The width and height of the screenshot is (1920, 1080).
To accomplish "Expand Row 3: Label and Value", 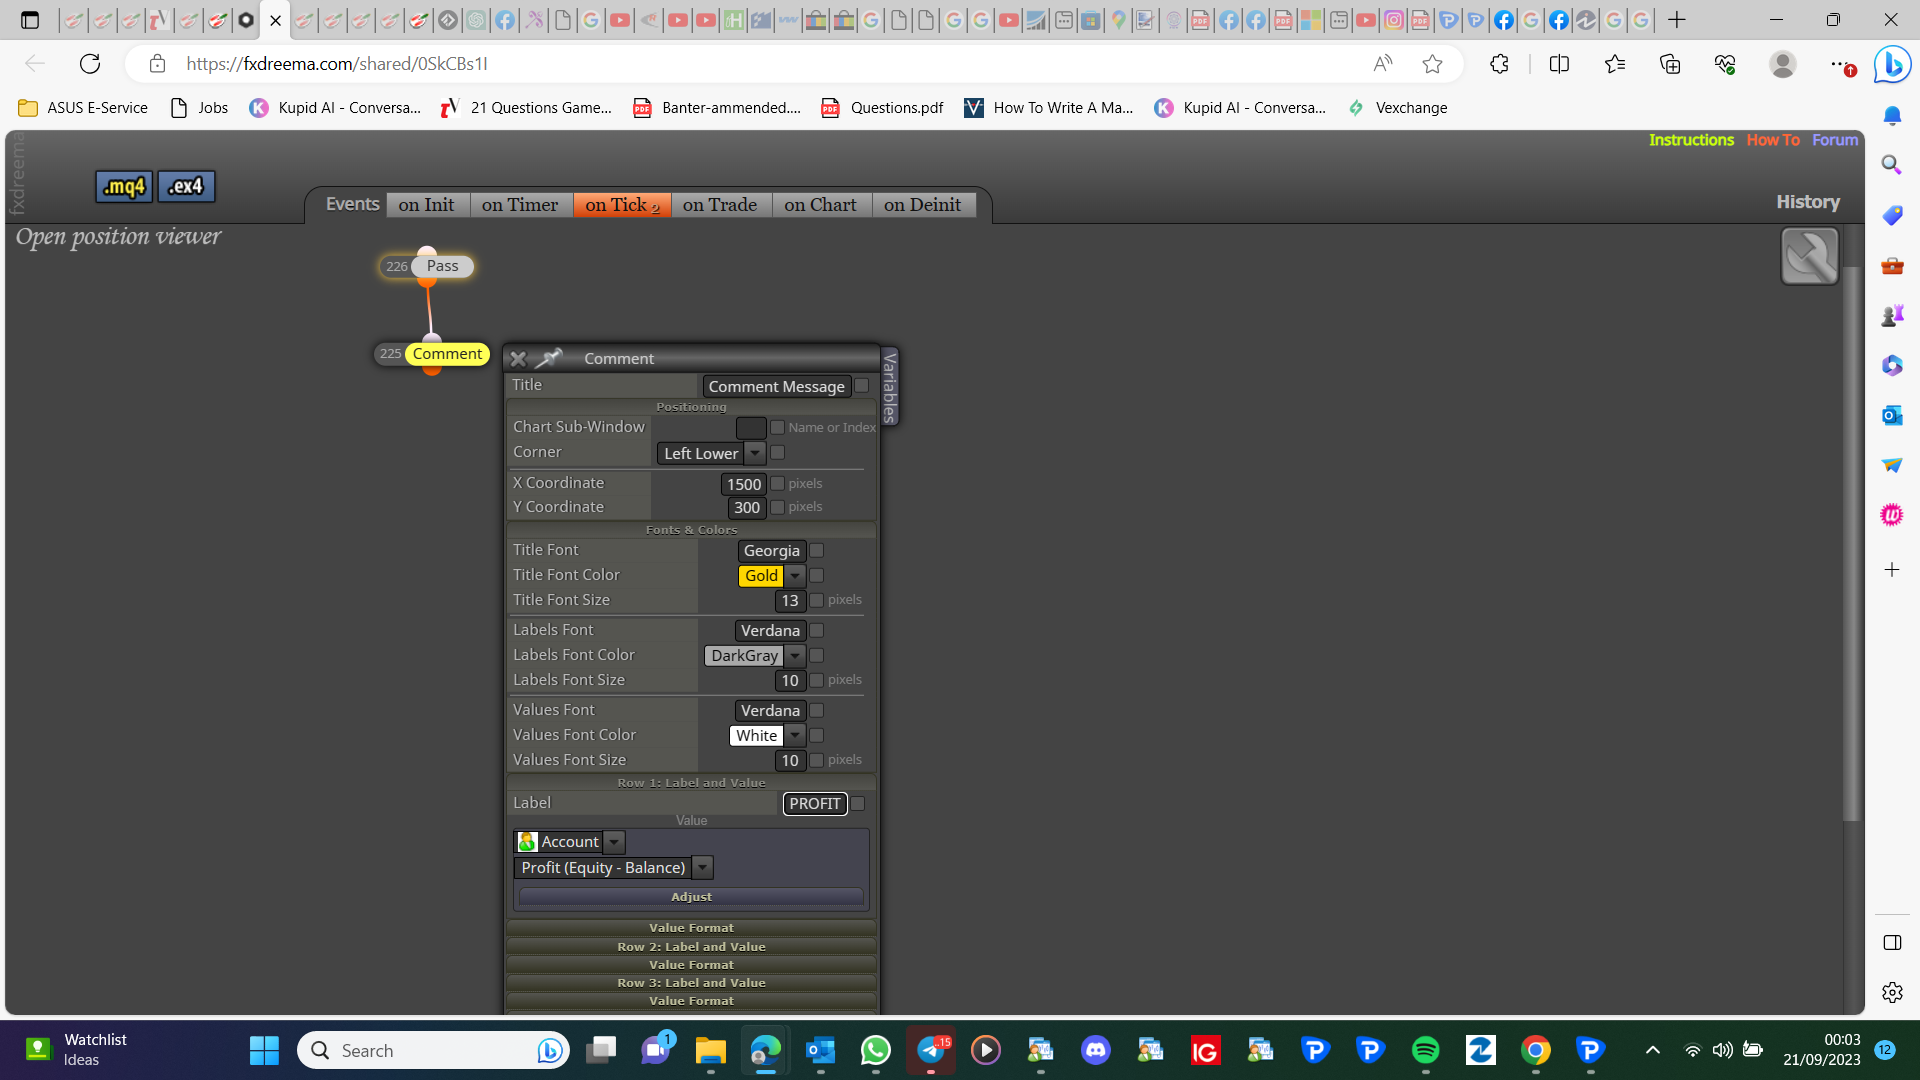I will tap(691, 982).
